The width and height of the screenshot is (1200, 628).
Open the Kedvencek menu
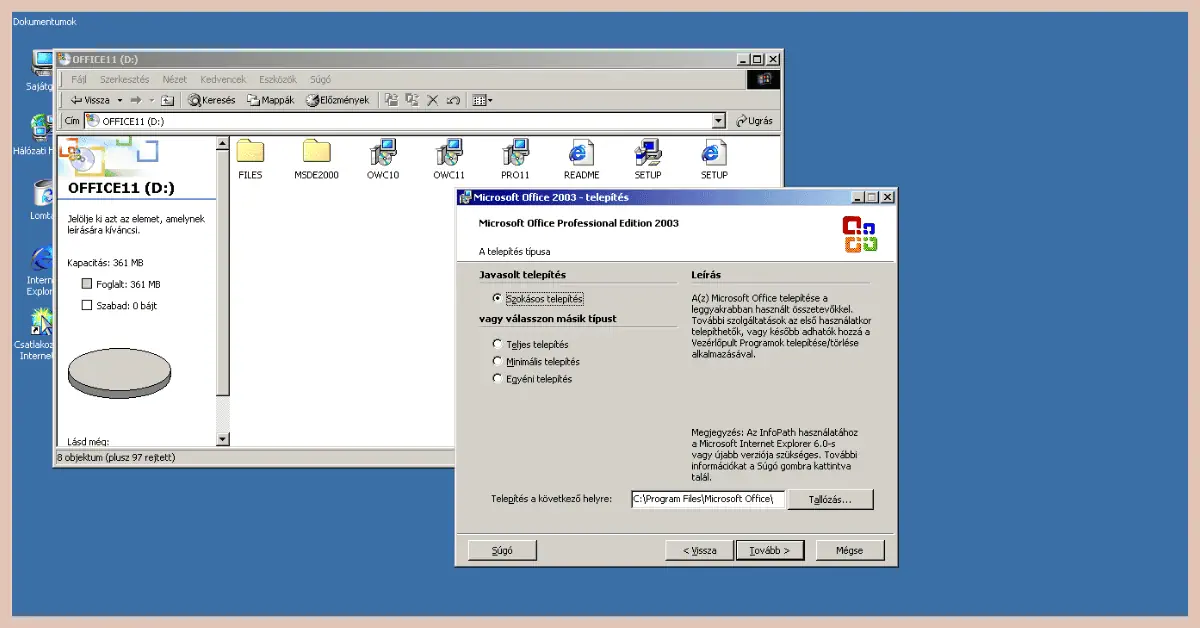(x=222, y=79)
